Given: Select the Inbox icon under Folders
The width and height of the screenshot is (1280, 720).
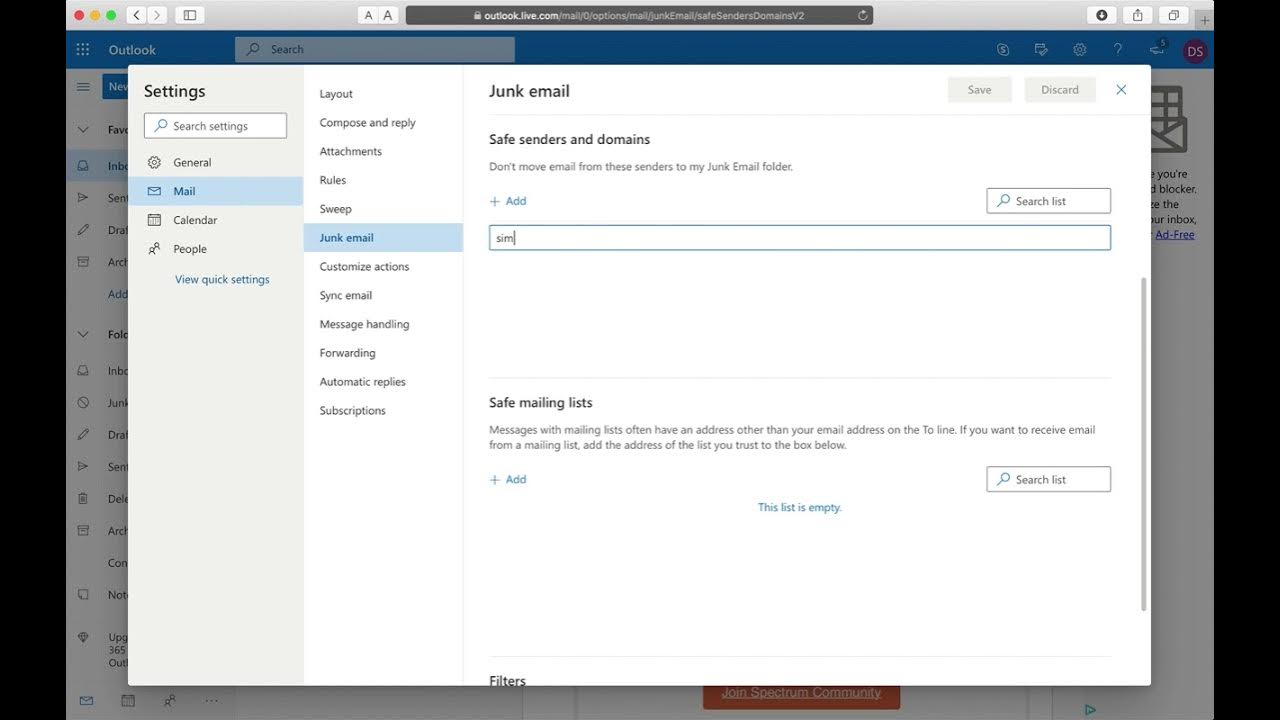Looking at the screenshot, I should coord(84,371).
